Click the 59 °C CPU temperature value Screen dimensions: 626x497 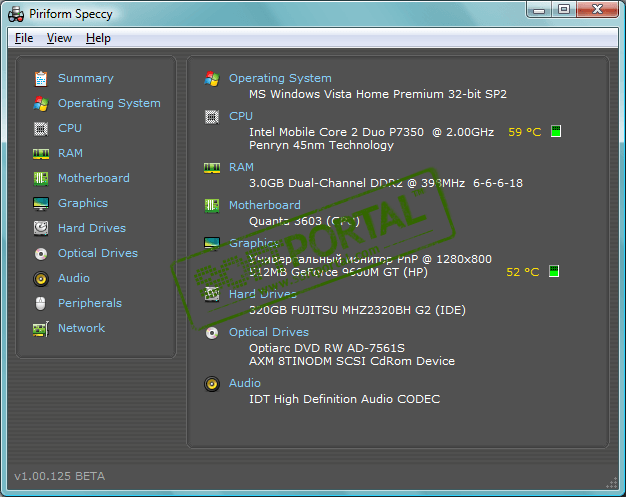pos(525,132)
